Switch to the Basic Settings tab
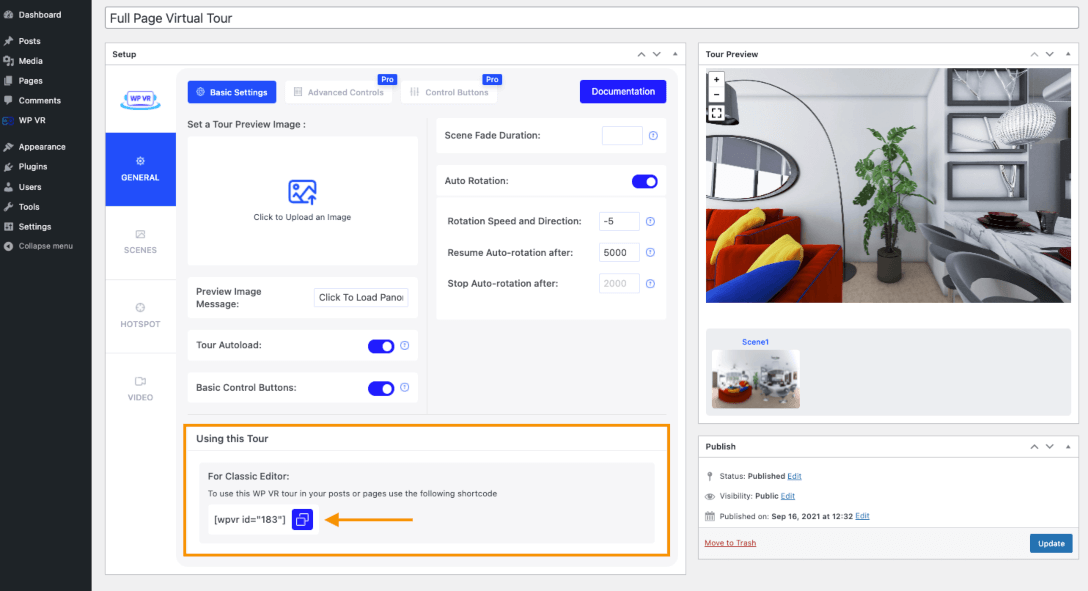 coord(232,92)
